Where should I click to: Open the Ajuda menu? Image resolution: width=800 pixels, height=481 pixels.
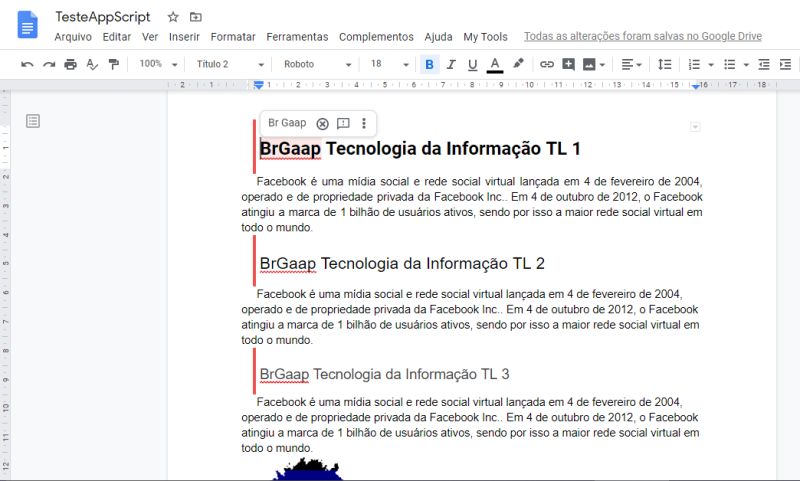pyautogui.click(x=438, y=37)
